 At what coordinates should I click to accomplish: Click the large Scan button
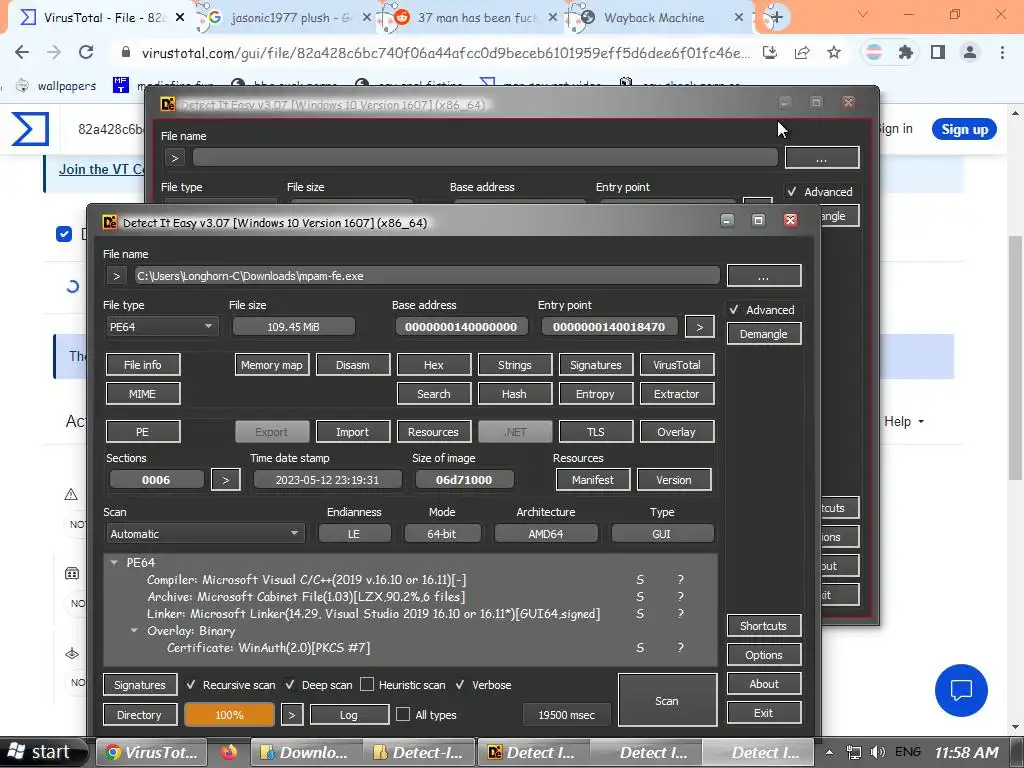(667, 700)
